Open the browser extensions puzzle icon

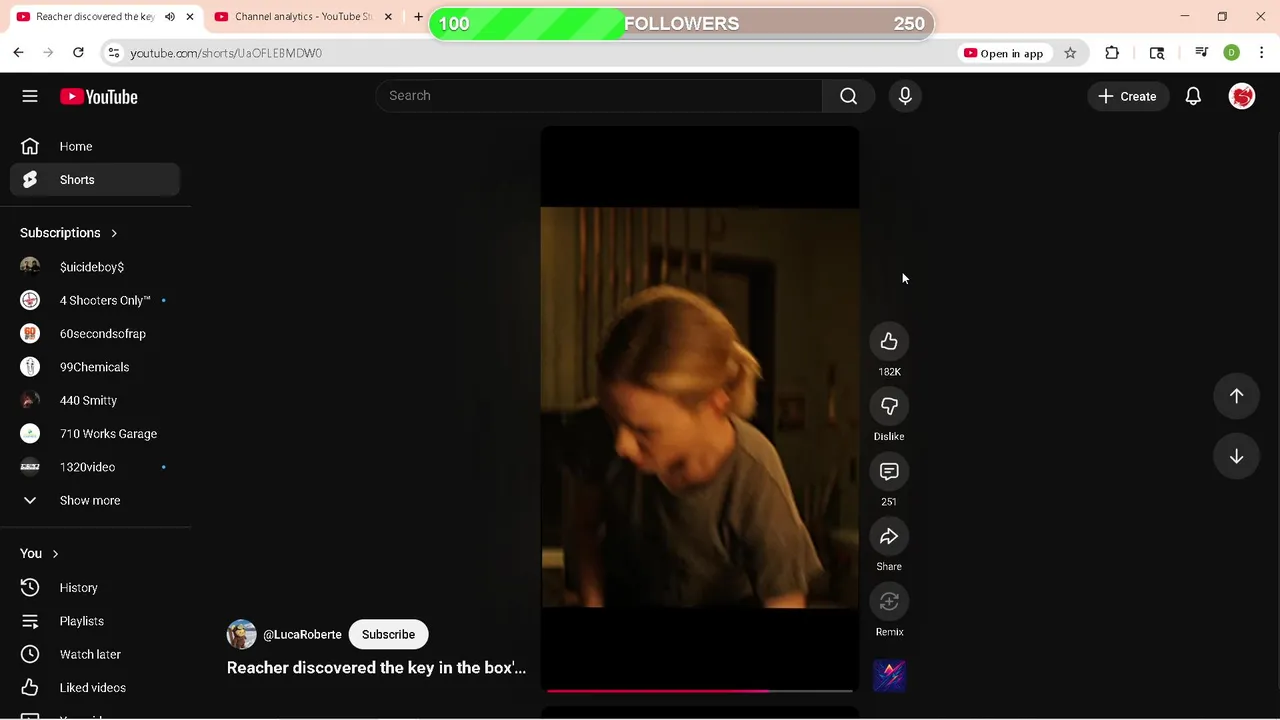(x=1112, y=53)
